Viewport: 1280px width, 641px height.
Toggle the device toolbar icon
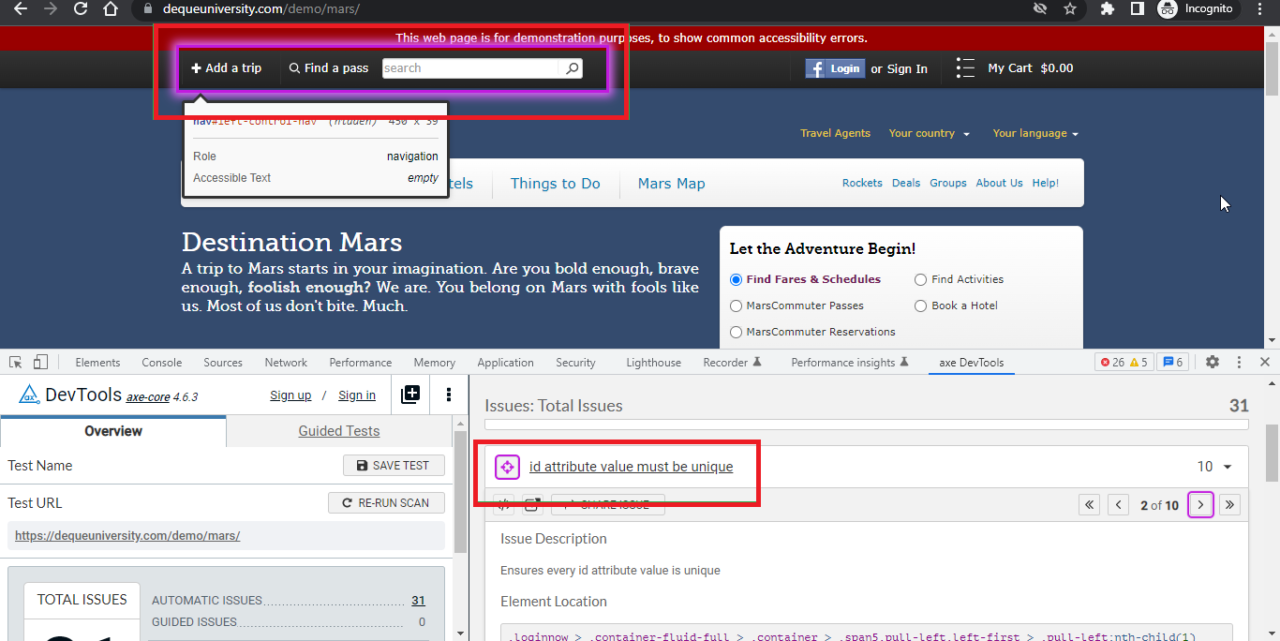click(x=40, y=362)
